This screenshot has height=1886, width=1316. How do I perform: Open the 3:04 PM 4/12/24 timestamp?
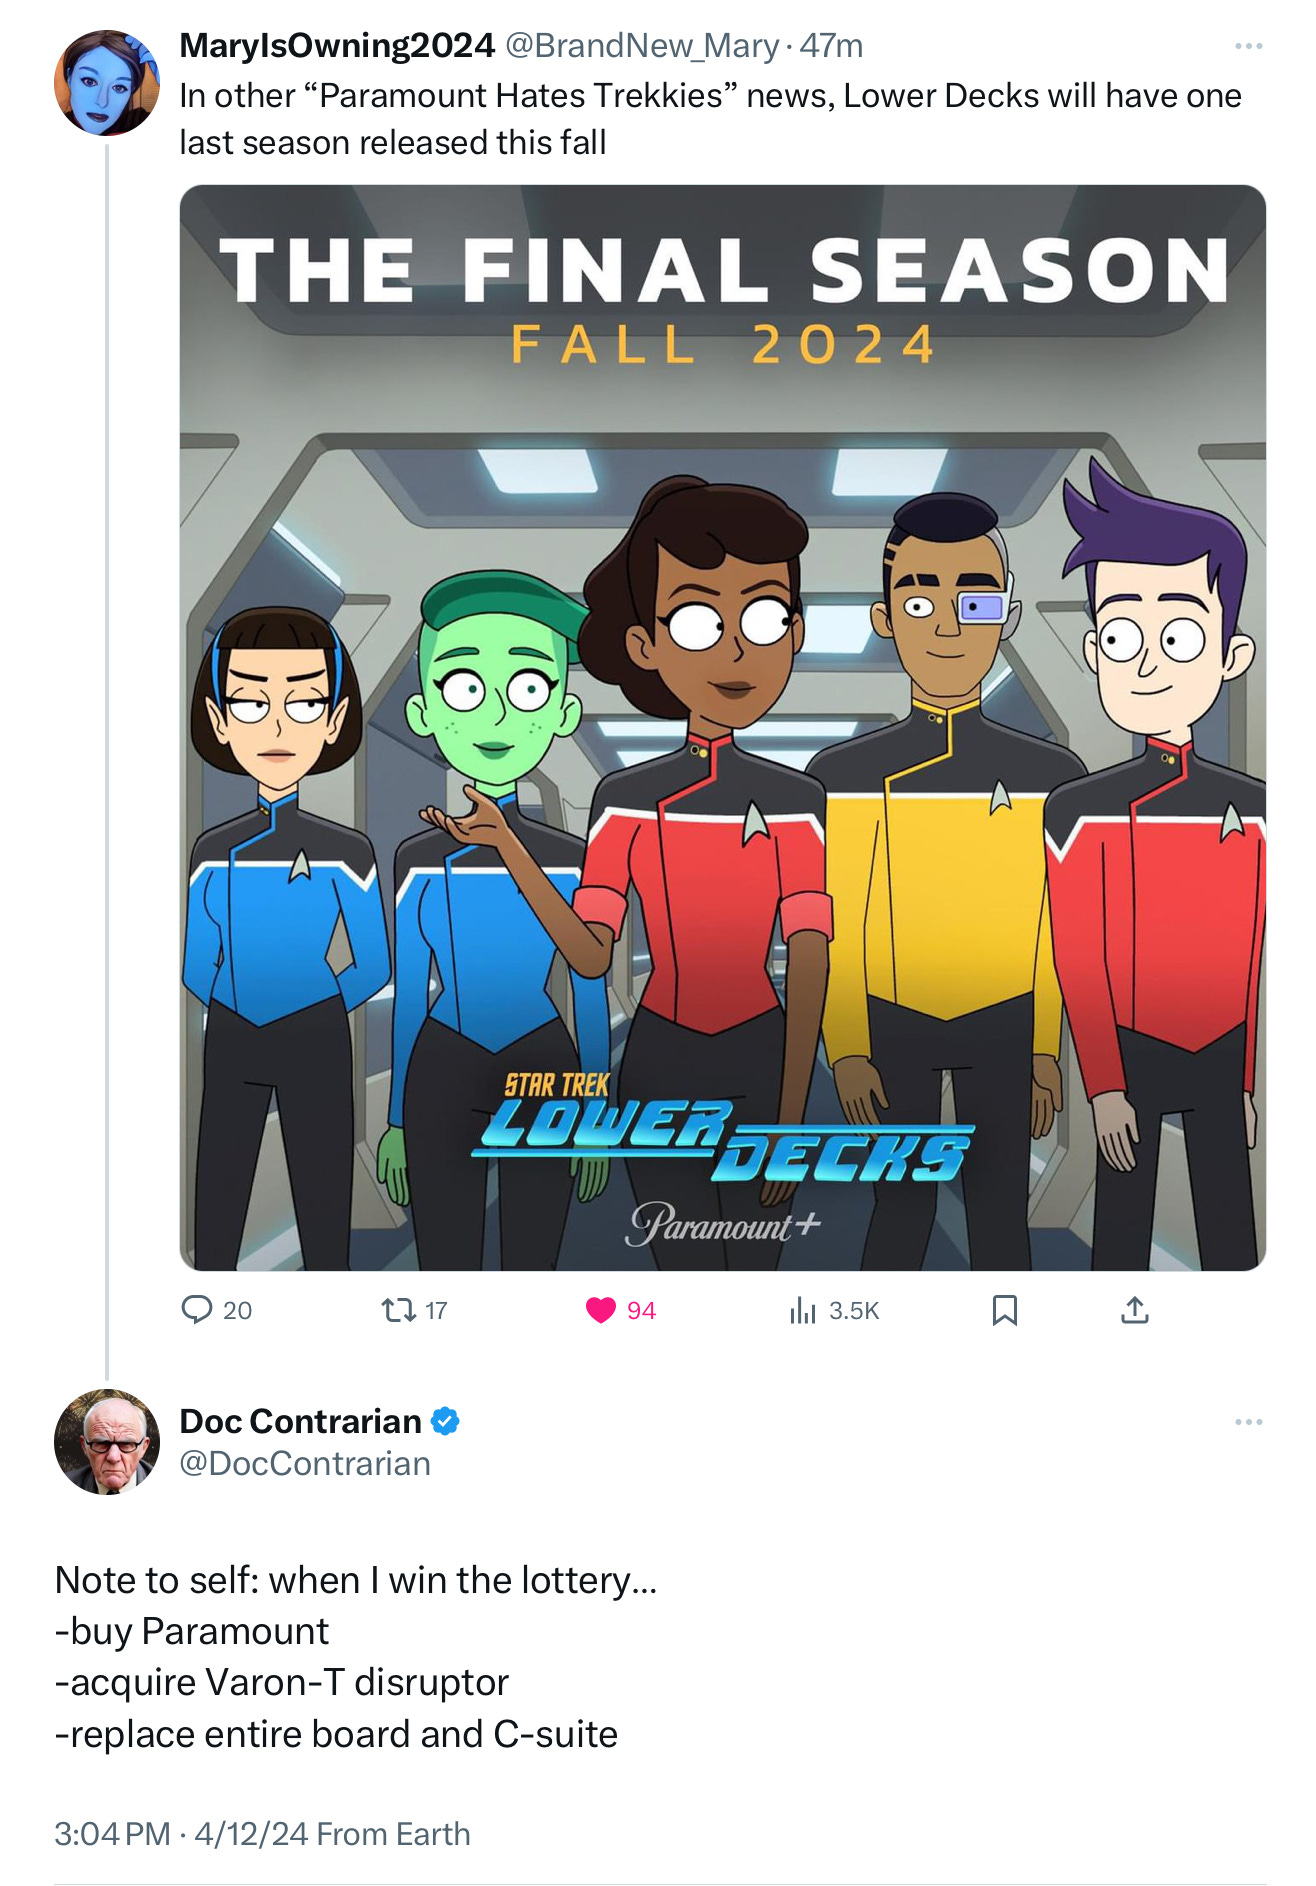[x=181, y=1834]
